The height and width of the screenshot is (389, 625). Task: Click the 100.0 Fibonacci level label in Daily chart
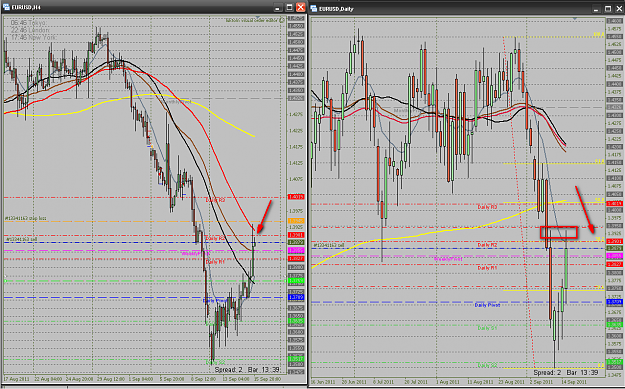599,35
